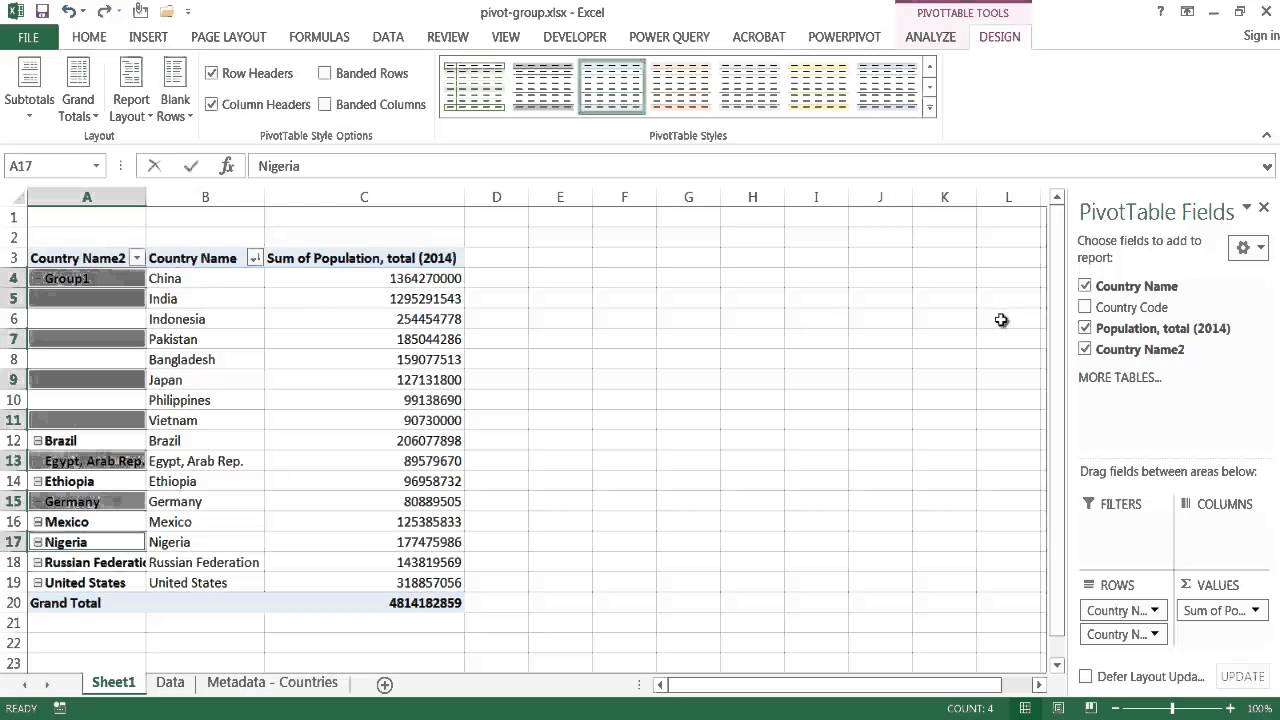
Task: Open the Sum of Po... values field dropdown
Action: click(1255, 610)
